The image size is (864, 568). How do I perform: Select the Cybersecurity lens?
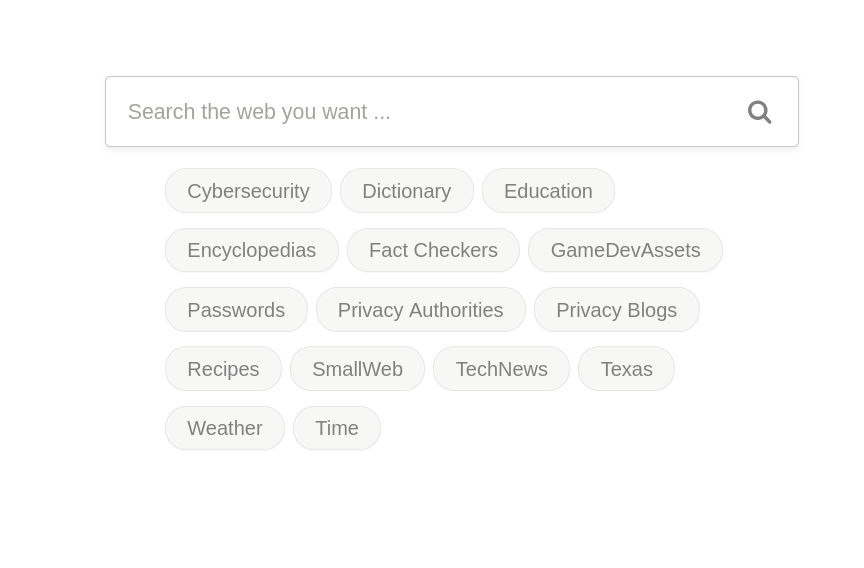click(248, 191)
